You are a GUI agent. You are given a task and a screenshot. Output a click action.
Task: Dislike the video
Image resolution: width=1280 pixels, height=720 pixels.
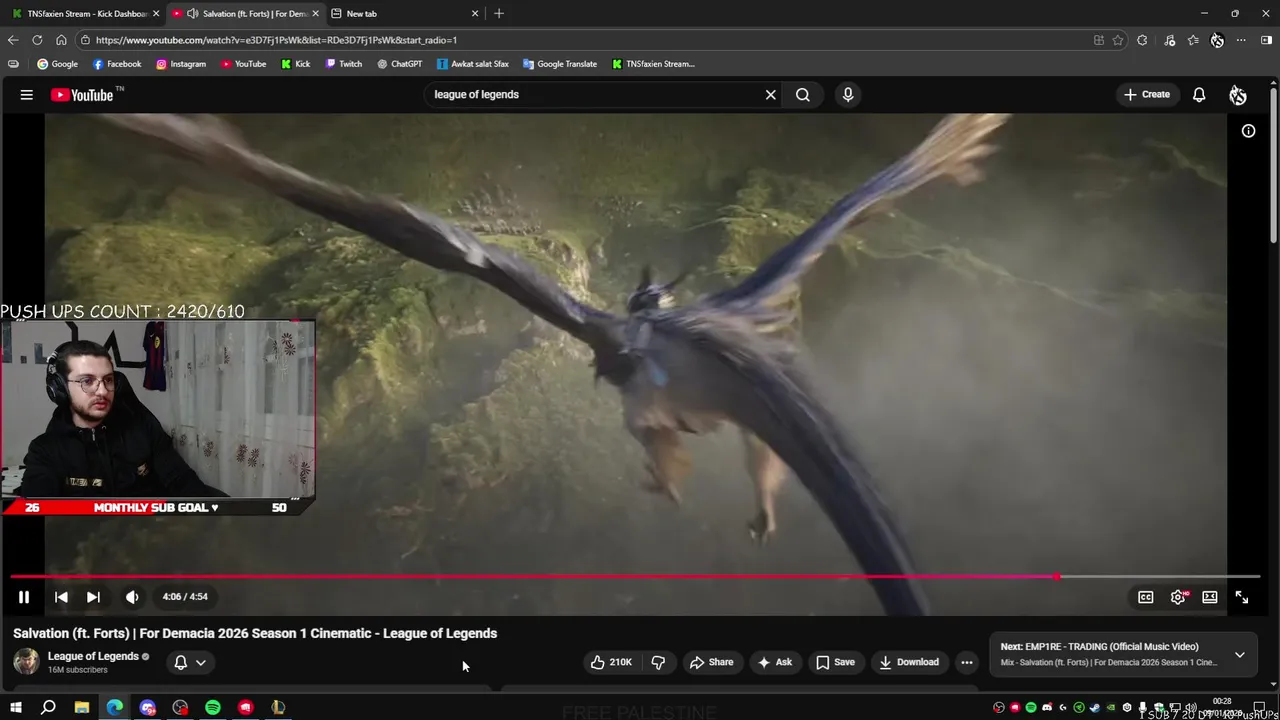658,662
